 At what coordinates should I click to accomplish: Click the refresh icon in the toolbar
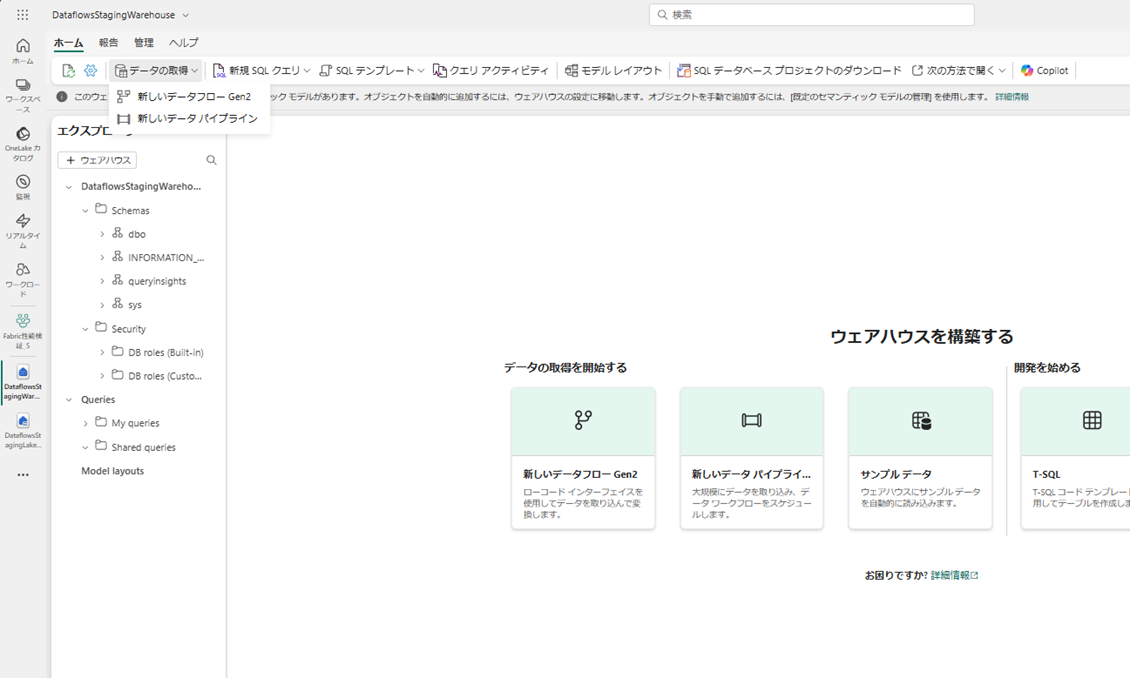pos(68,71)
